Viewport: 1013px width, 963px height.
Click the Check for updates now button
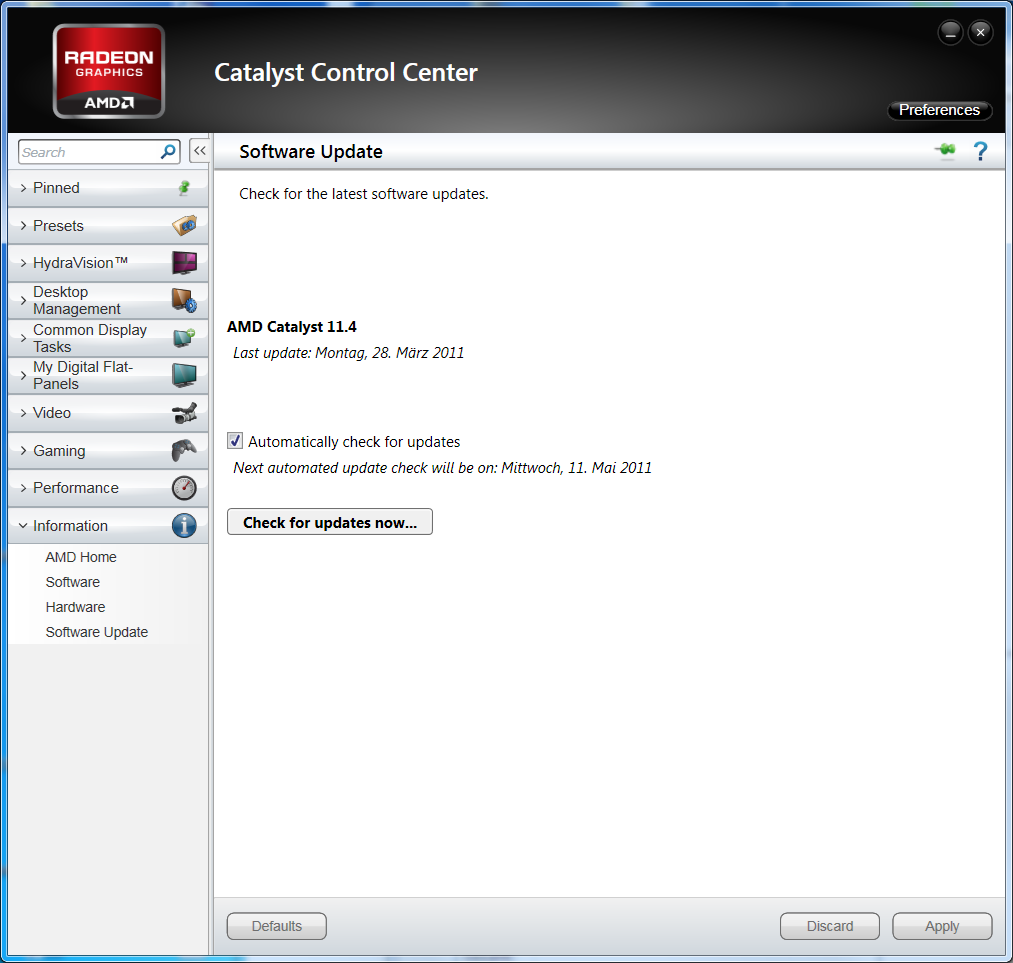click(x=329, y=521)
